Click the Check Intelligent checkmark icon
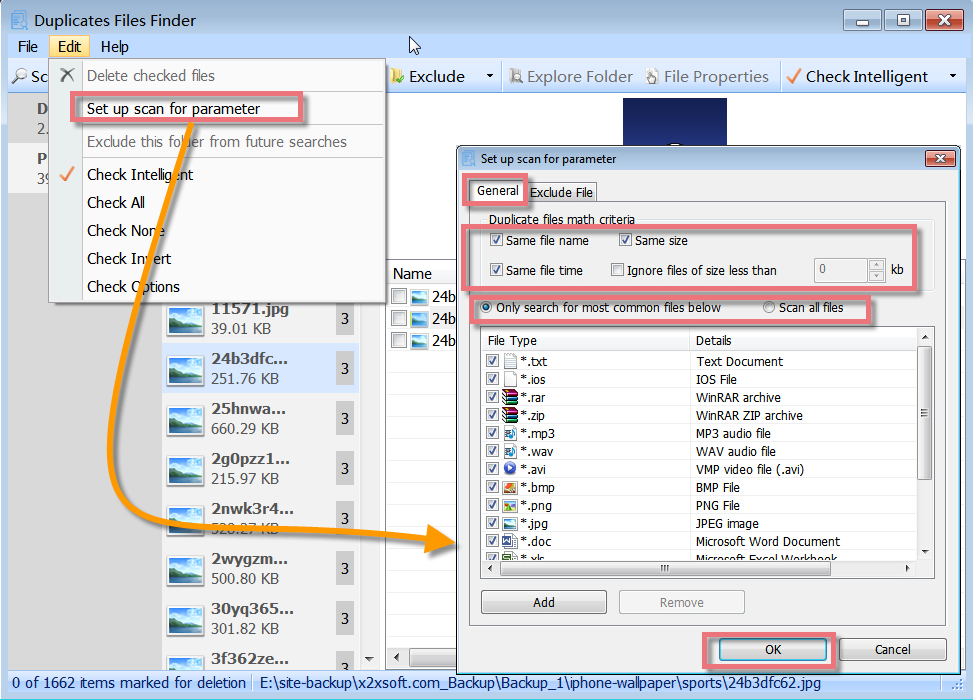The image size is (973, 700). pyautogui.click(x=795, y=76)
